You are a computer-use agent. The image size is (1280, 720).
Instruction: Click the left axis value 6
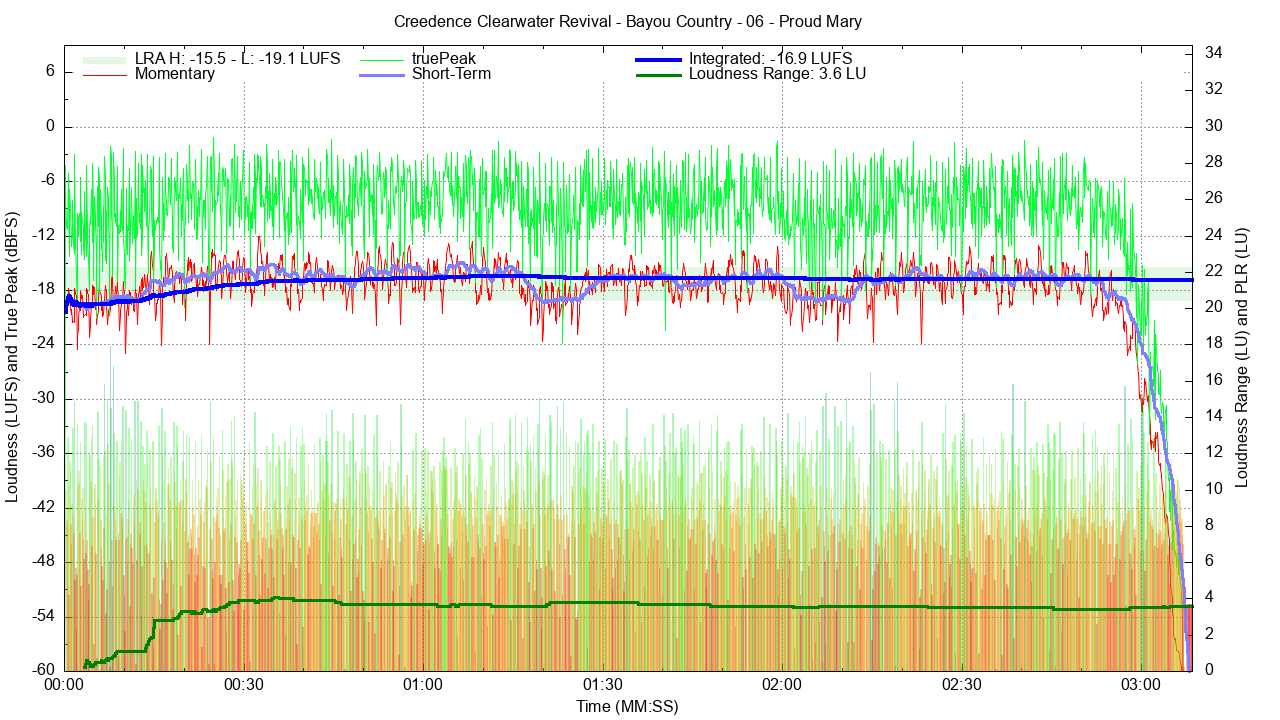pos(50,72)
